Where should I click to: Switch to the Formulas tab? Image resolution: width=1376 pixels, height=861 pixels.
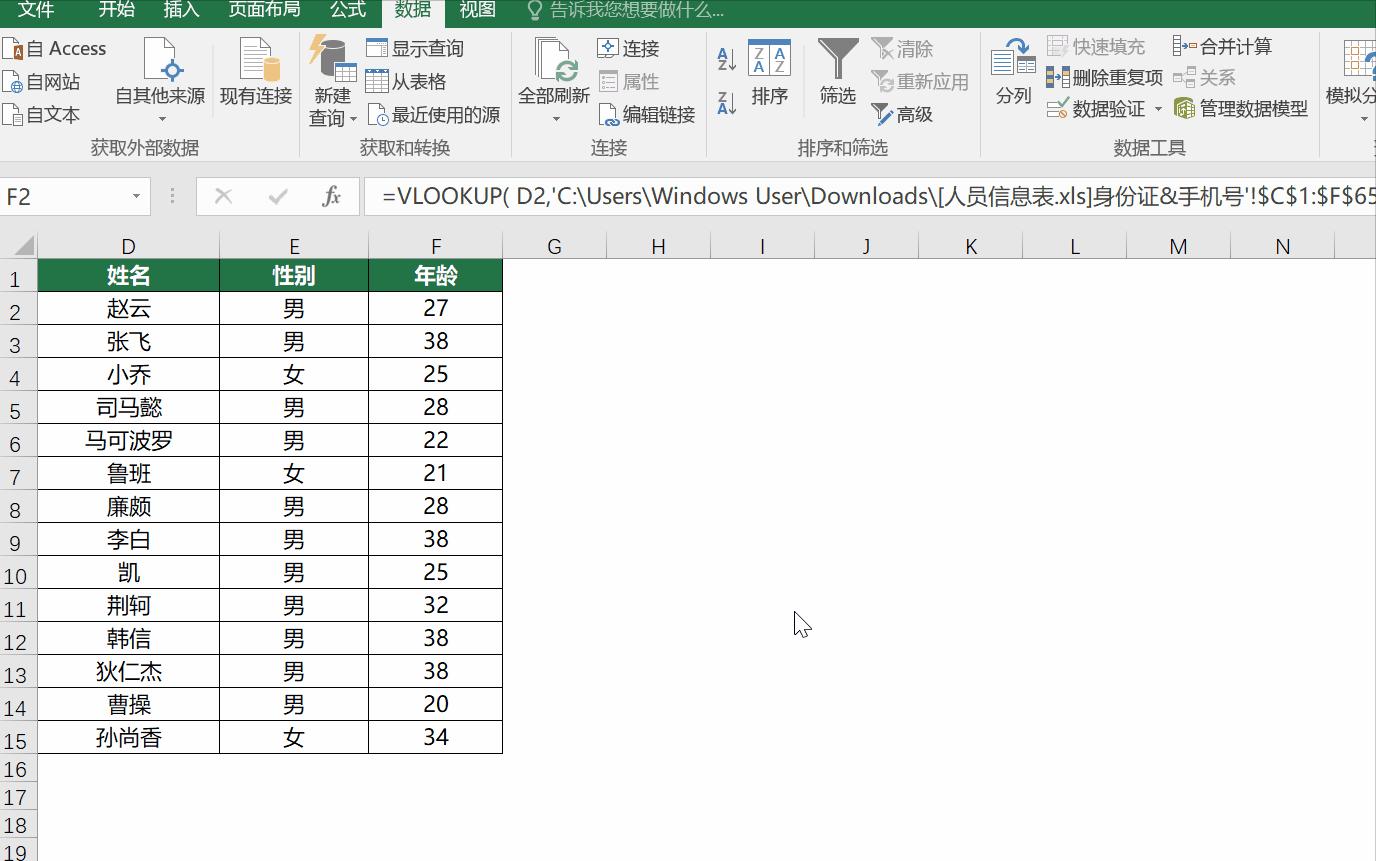pyautogui.click(x=347, y=11)
